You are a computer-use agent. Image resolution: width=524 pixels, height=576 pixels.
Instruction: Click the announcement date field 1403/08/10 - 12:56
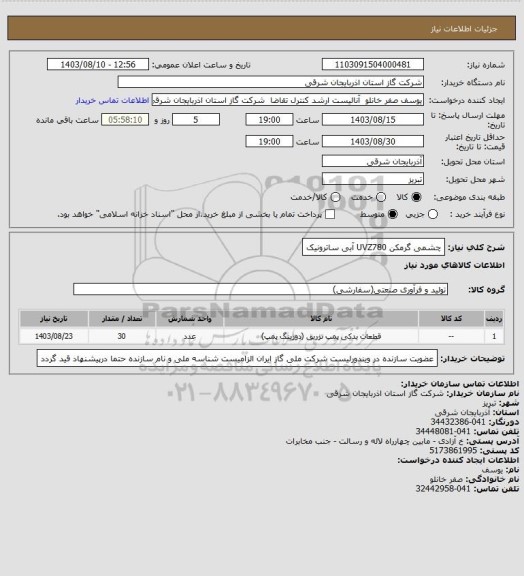pos(98,64)
